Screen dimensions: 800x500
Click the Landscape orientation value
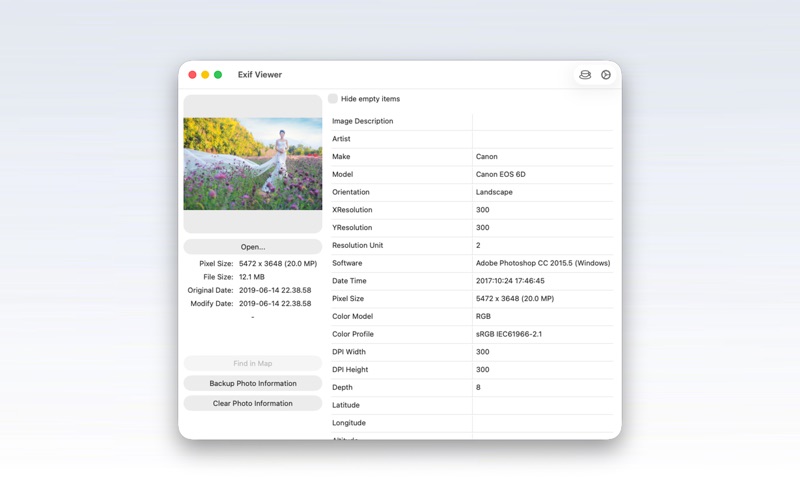pos(494,192)
